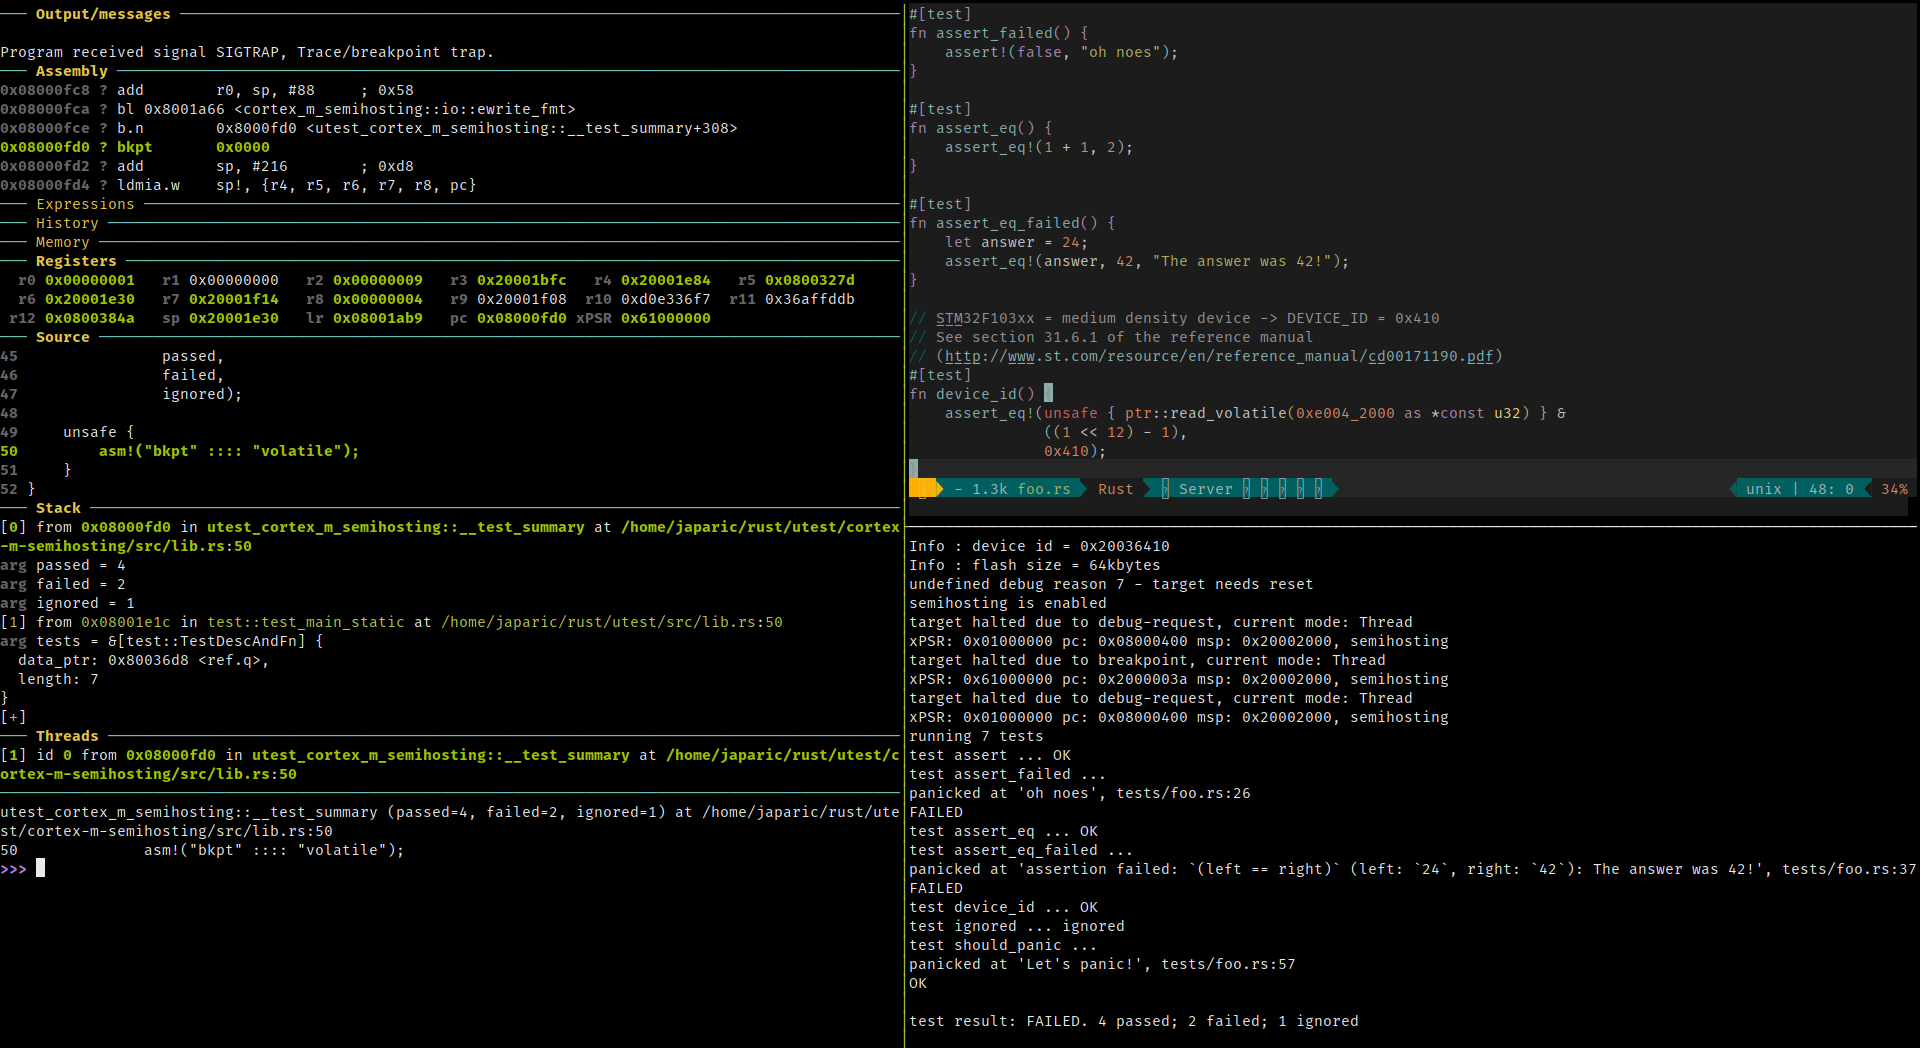1920x1048 pixels.
Task: Select the highlighted "bkpt" instruction in Assembly
Action: coord(135,147)
